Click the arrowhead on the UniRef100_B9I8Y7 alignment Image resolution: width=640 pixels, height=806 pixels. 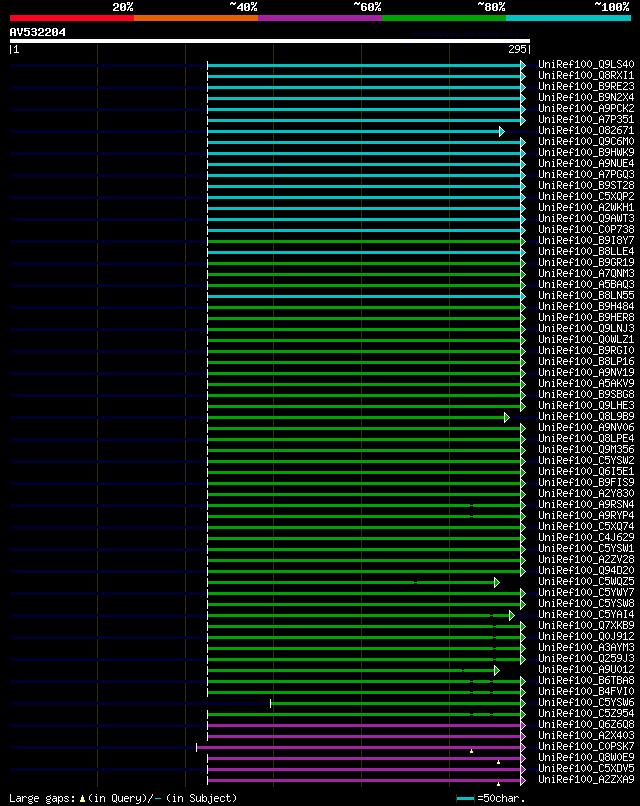point(523,242)
